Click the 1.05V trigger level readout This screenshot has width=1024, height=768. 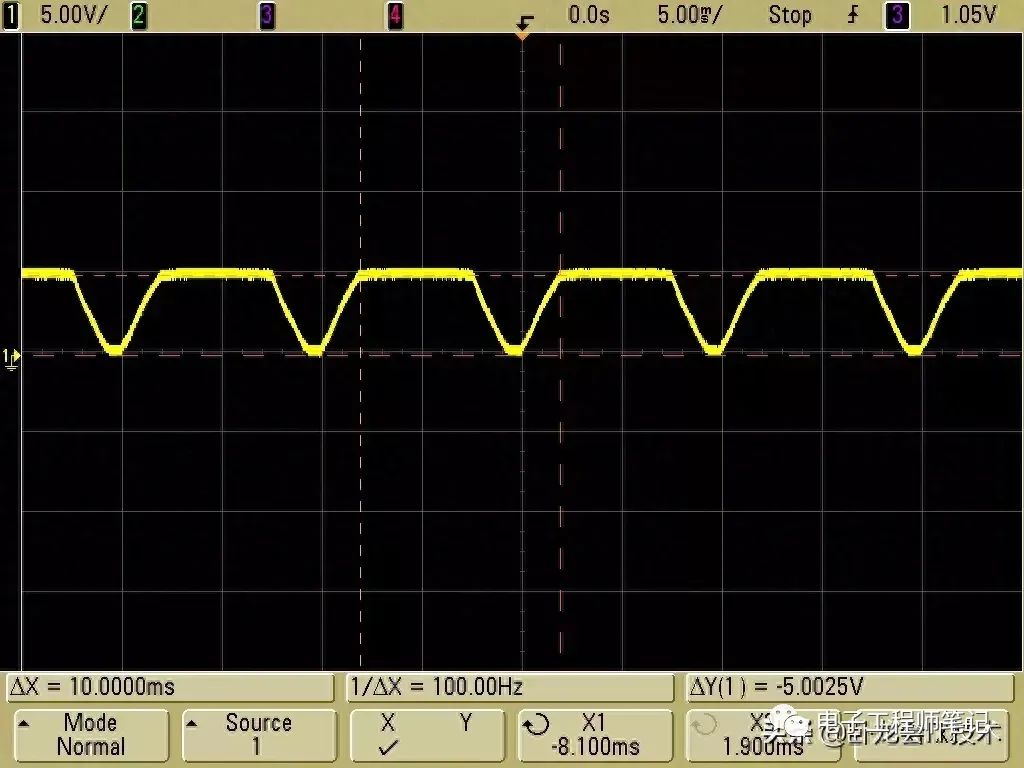tap(968, 15)
